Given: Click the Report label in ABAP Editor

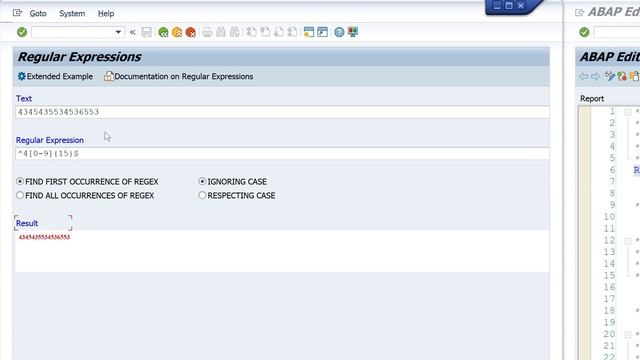Looking at the screenshot, I should (x=592, y=98).
